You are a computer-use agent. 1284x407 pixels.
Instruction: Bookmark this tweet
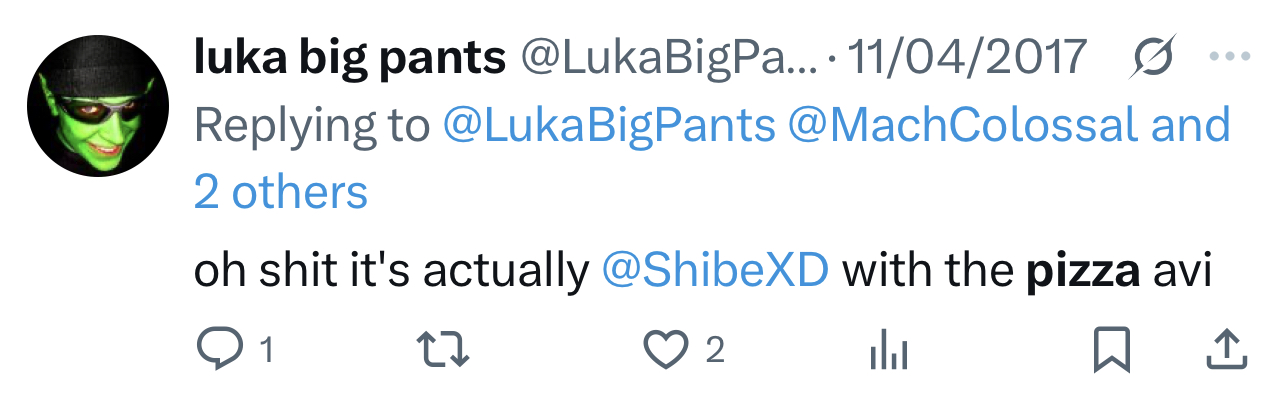point(1111,350)
